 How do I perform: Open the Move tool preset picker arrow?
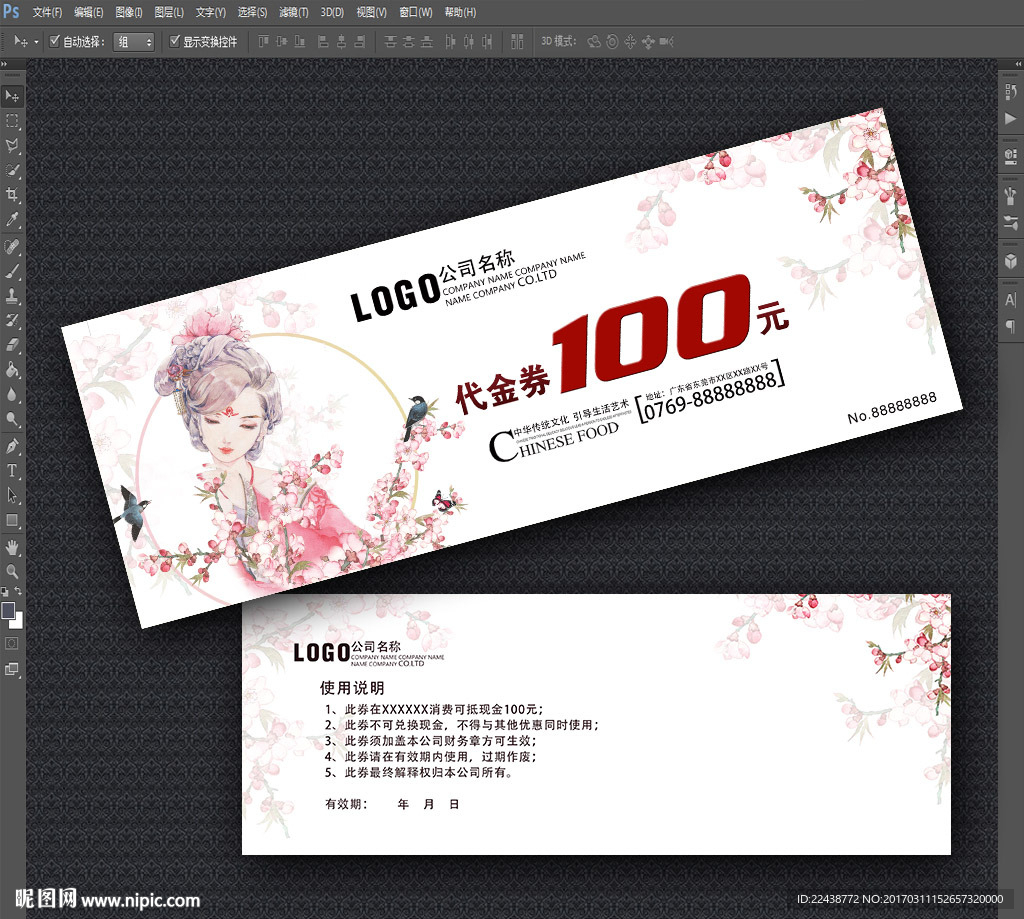(36, 42)
